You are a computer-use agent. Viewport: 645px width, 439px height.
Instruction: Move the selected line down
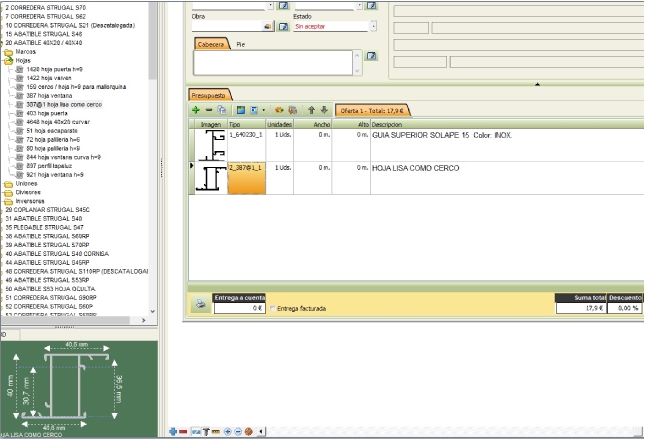[x=324, y=110]
